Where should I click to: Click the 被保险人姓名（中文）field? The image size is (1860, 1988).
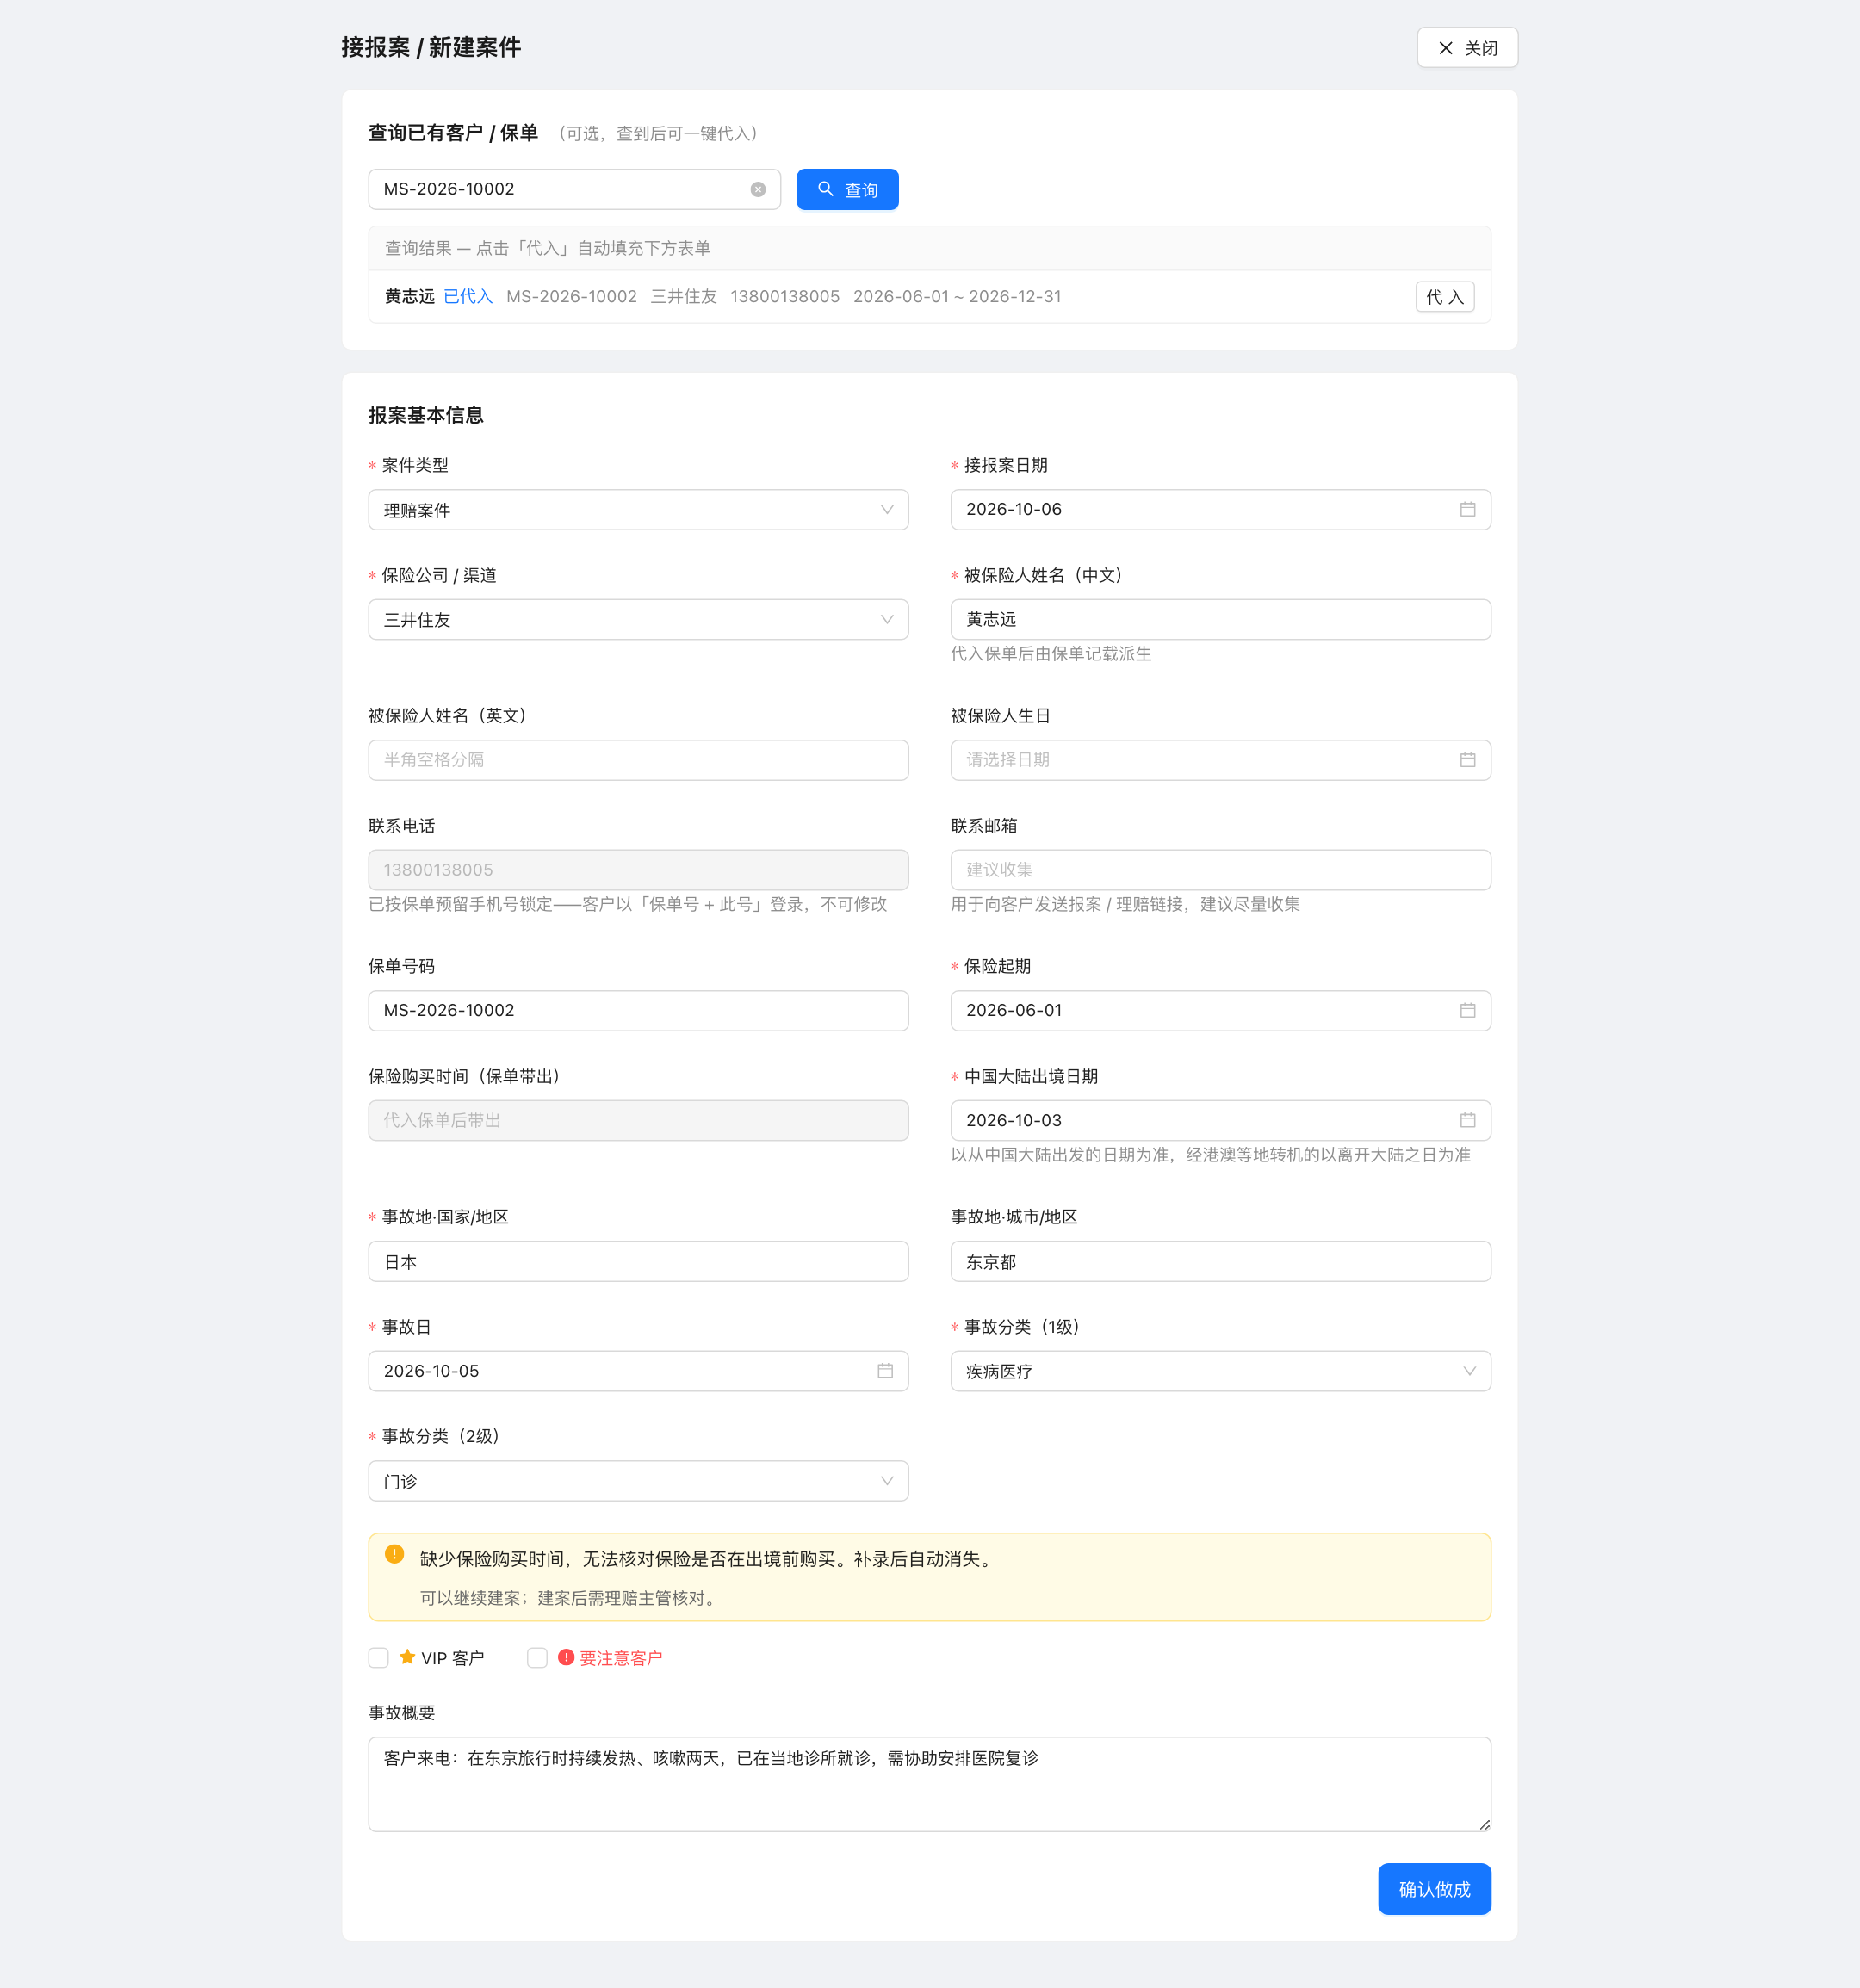[x=1220, y=619]
